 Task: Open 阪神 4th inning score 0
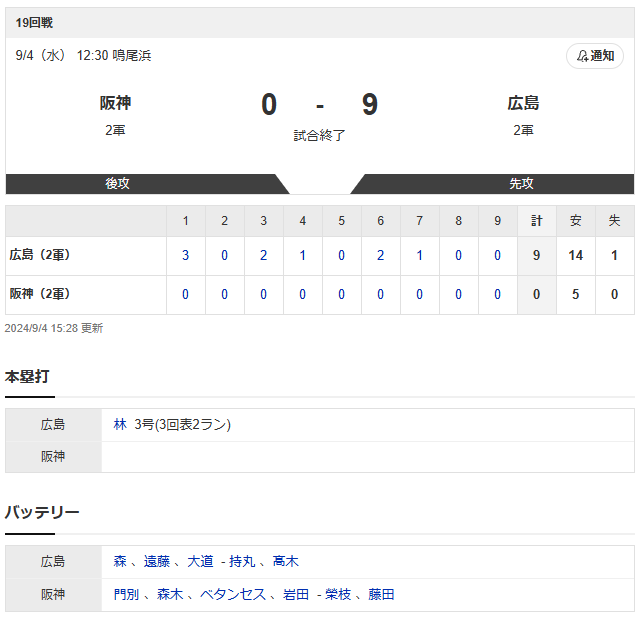point(302,294)
